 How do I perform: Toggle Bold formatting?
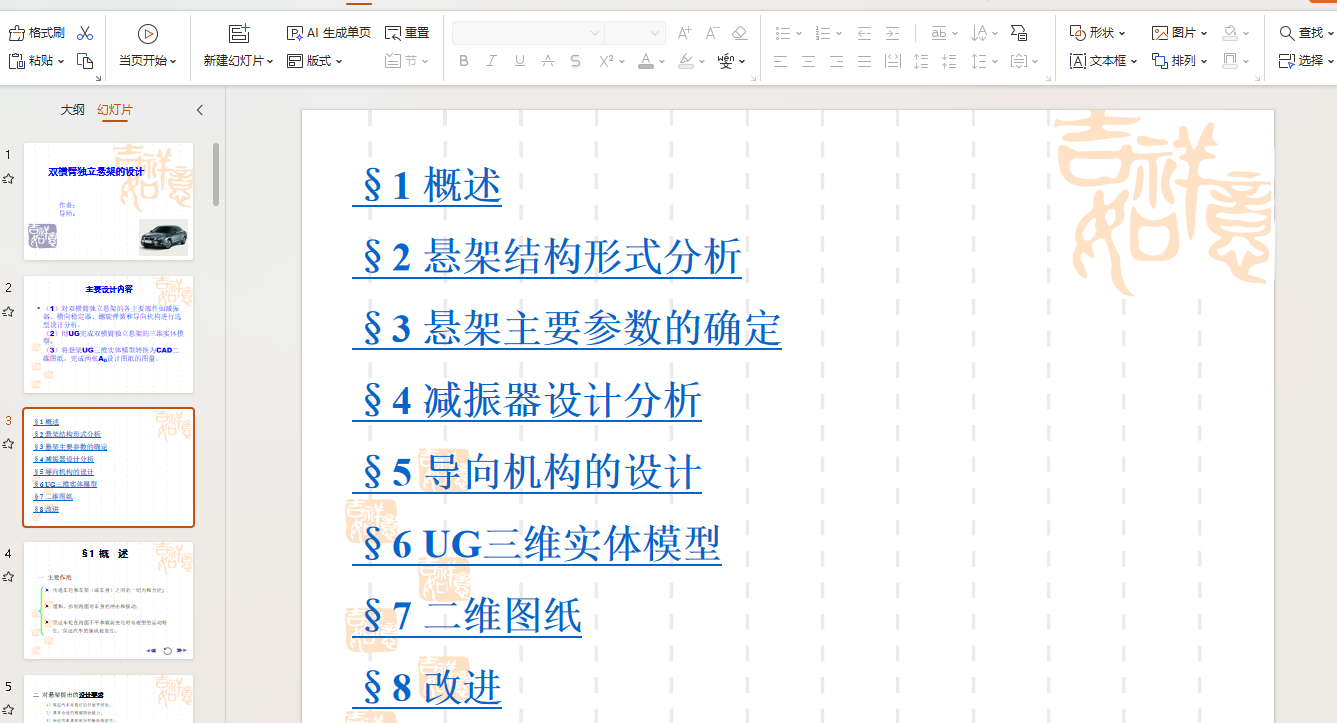[463, 61]
